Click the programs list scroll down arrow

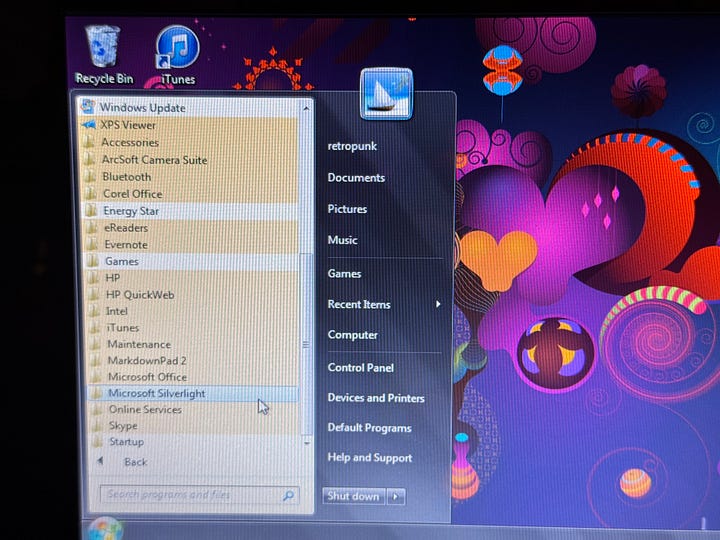coord(307,443)
